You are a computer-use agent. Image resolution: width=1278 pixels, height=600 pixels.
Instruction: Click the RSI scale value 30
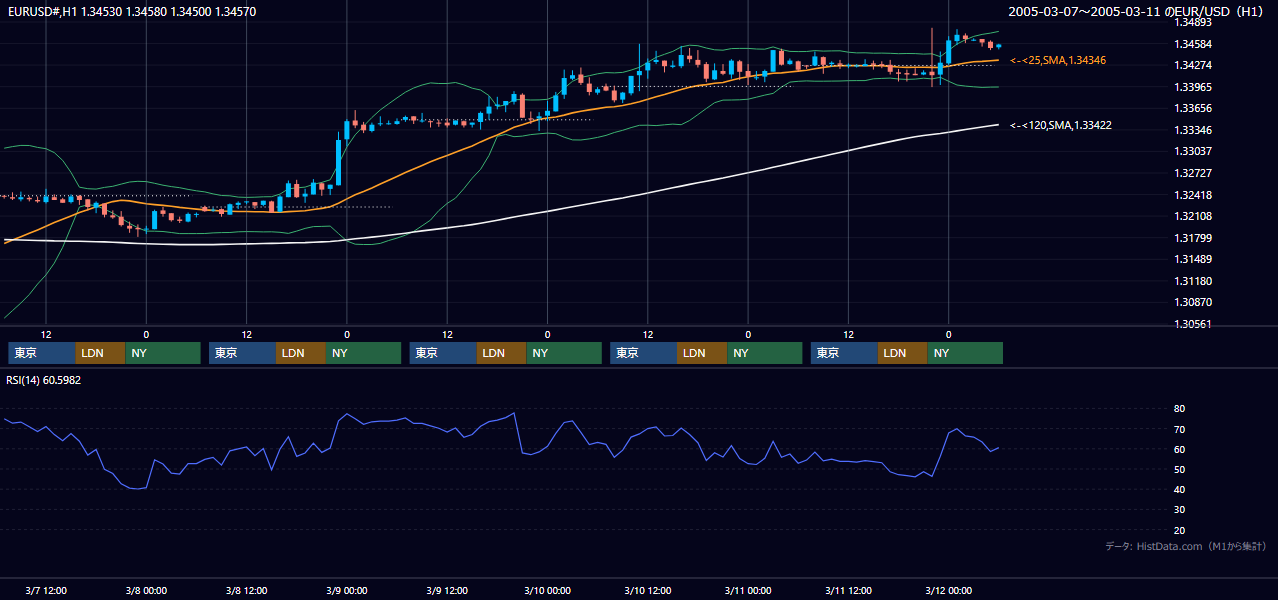(x=1179, y=509)
